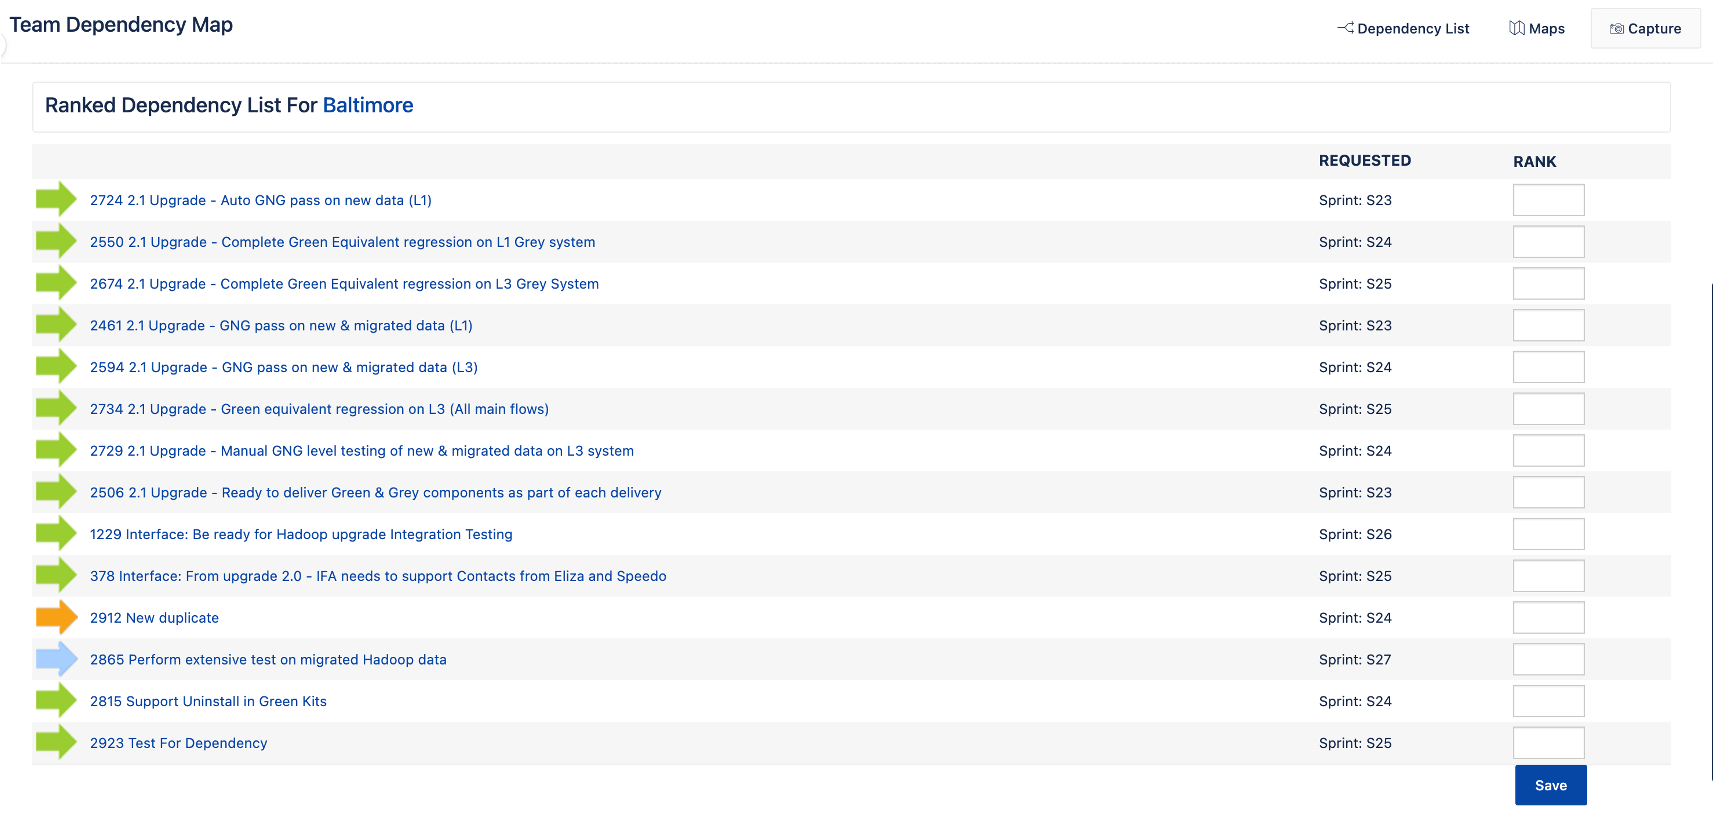The height and width of the screenshot is (828, 1714).
Task: Click green arrow beside item 2594
Action: pyautogui.click(x=56, y=367)
